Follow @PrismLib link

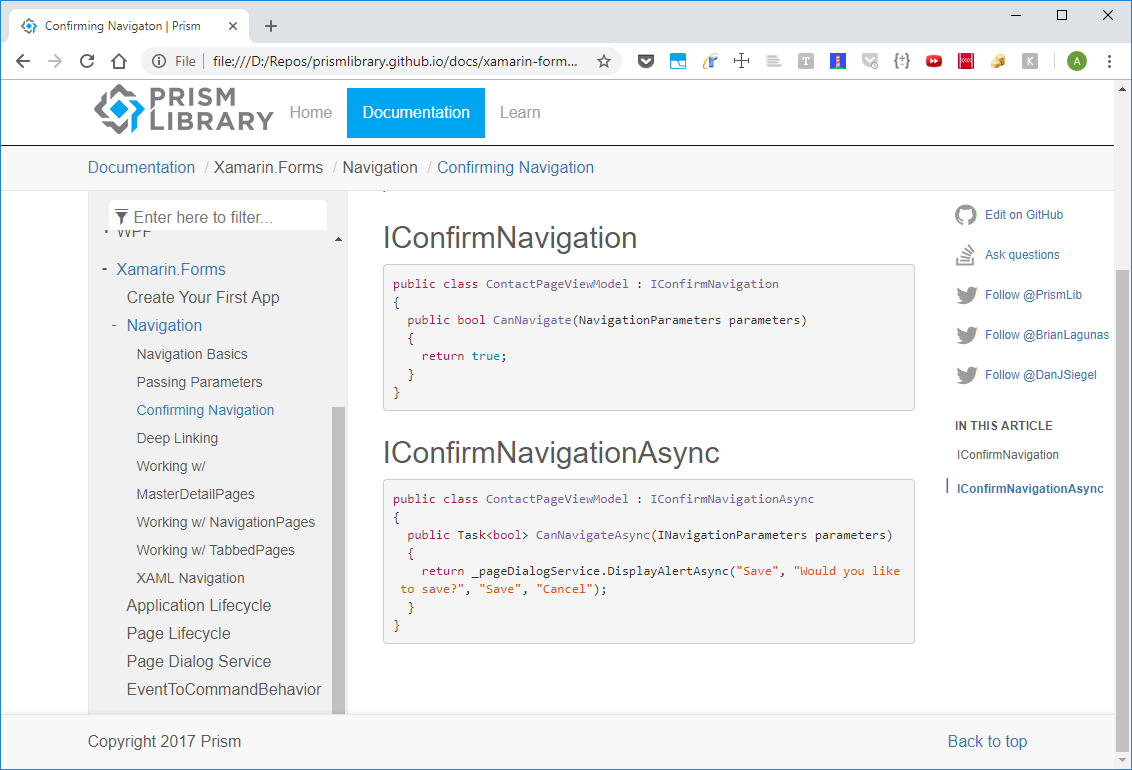[x=1033, y=295]
